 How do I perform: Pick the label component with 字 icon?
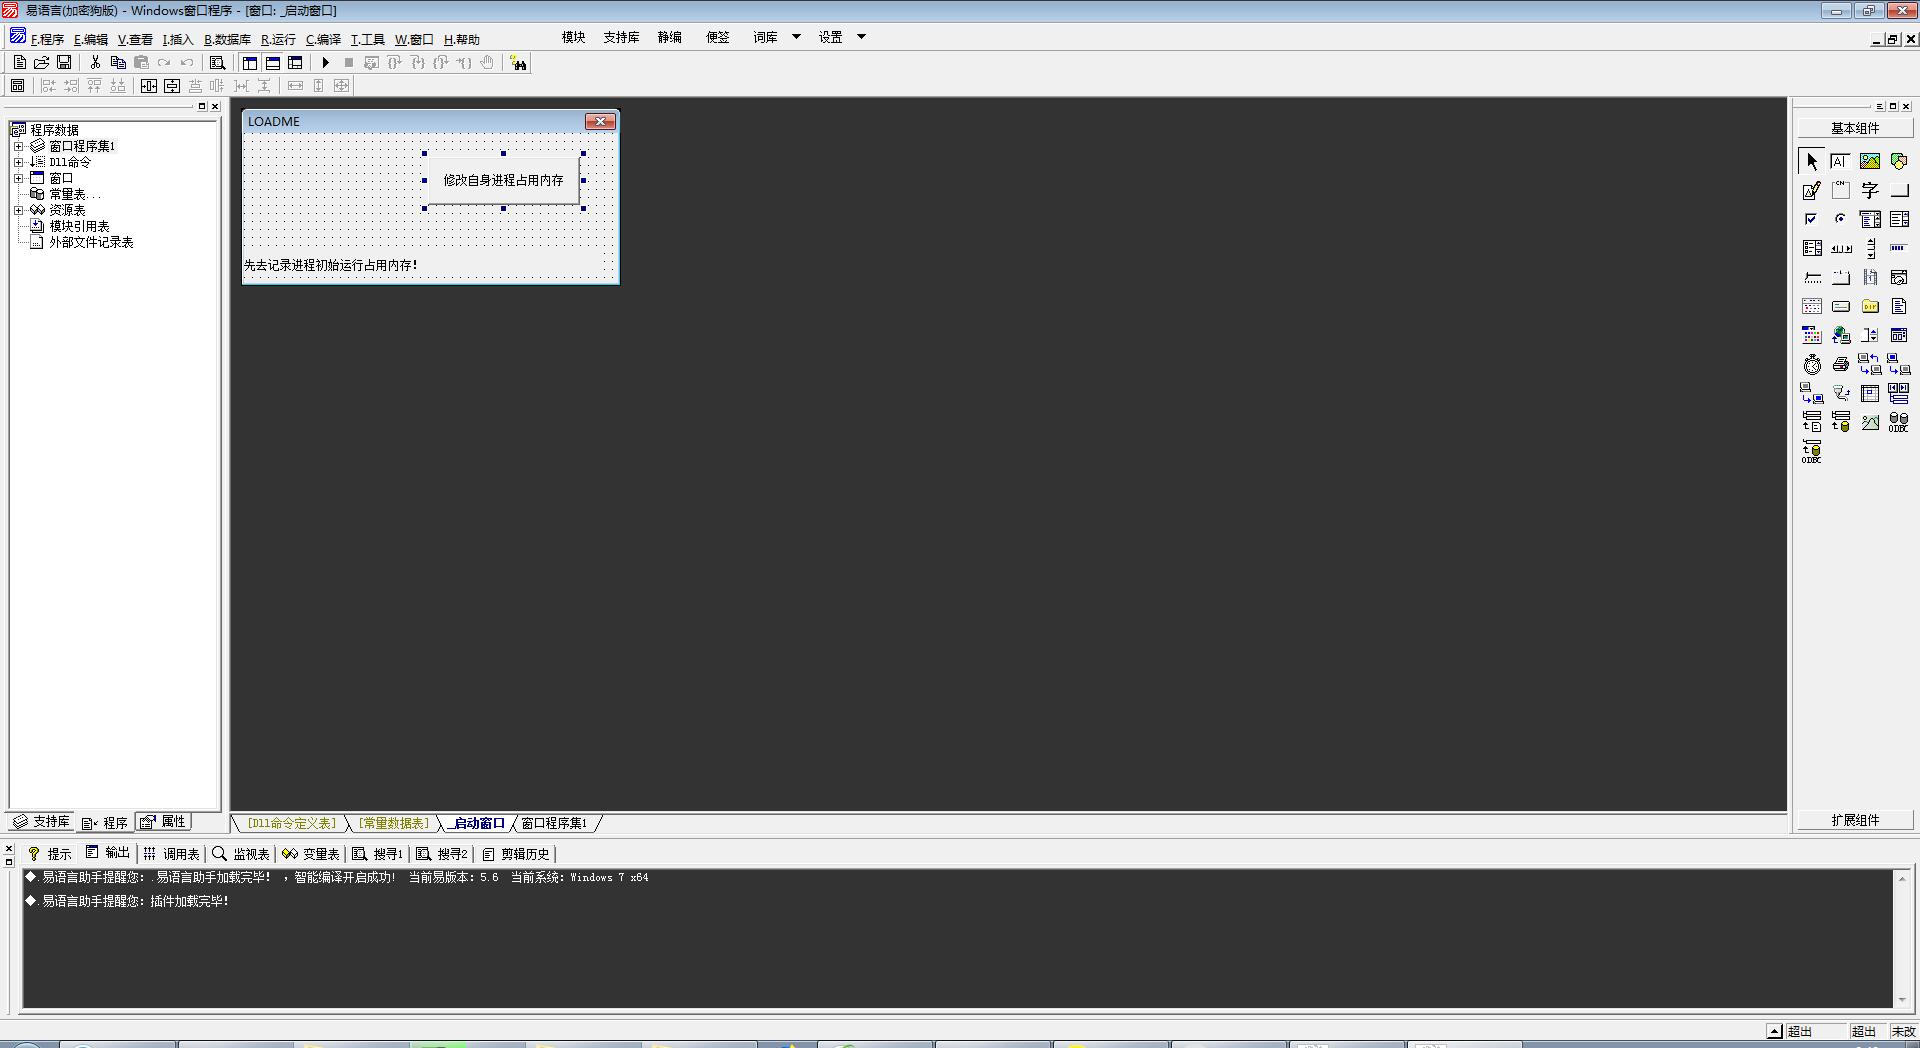(1870, 190)
